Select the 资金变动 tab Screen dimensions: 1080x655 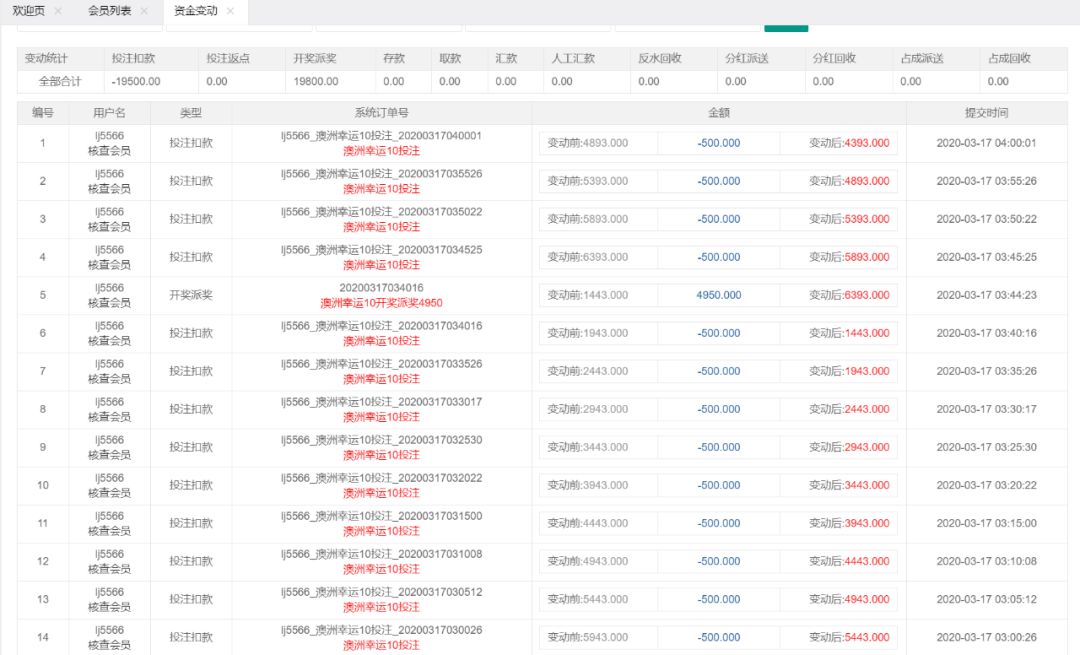(196, 11)
